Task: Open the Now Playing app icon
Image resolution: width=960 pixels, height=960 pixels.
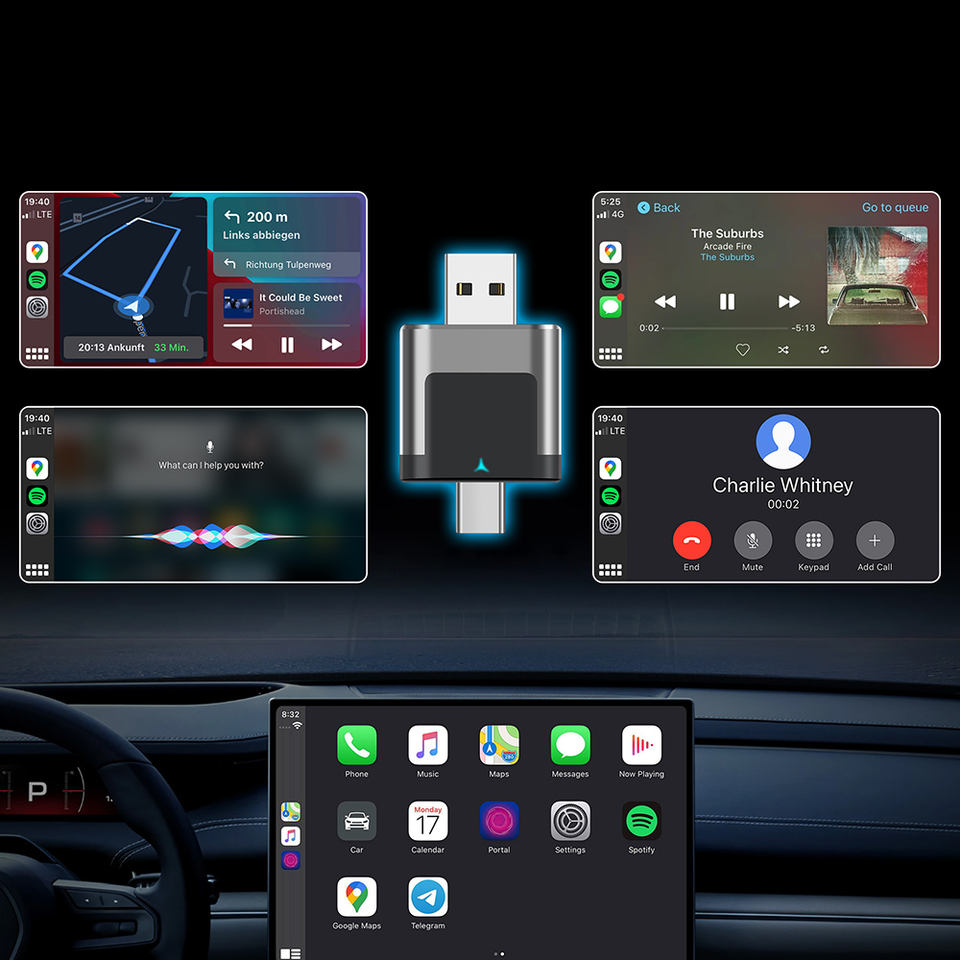Action: (x=641, y=744)
